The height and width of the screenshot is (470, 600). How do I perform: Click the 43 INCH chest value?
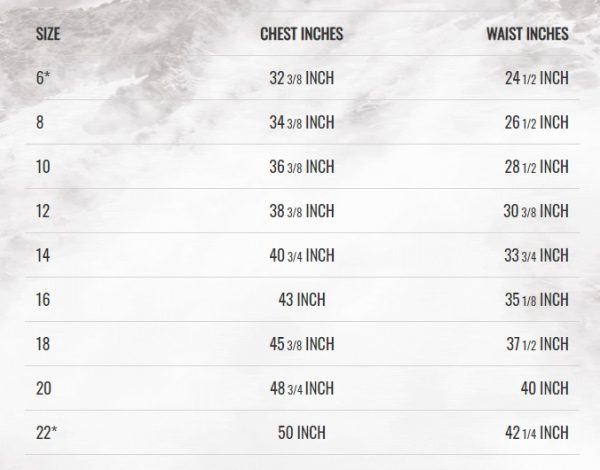point(301,299)
